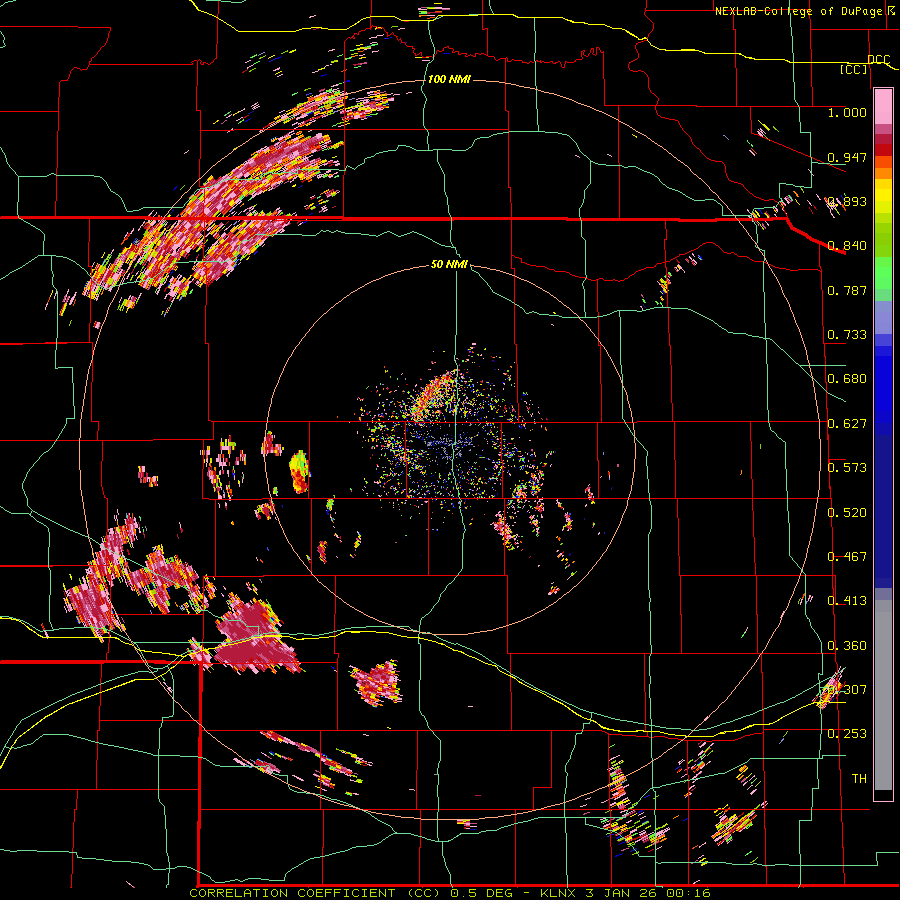
Task: Click the 0.733 scale value
Action: coord(847,335)
